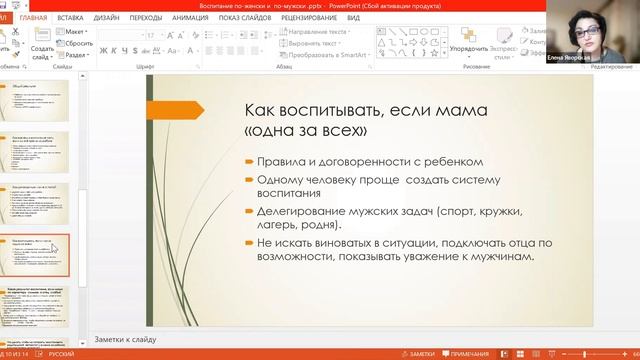This screenshot has height=360, width=640.
Task: Switch to the ВСТАВКА tab
Action: pos(70,18)
